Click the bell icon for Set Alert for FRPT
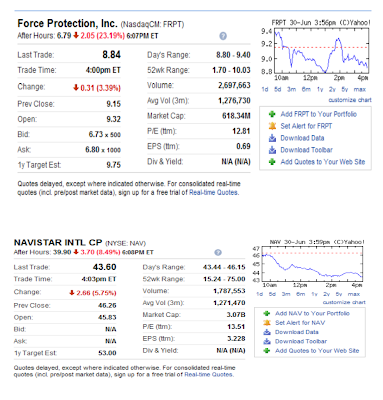Image resolution: width=383 pixels, height=400 pixels. click(272, 126)
